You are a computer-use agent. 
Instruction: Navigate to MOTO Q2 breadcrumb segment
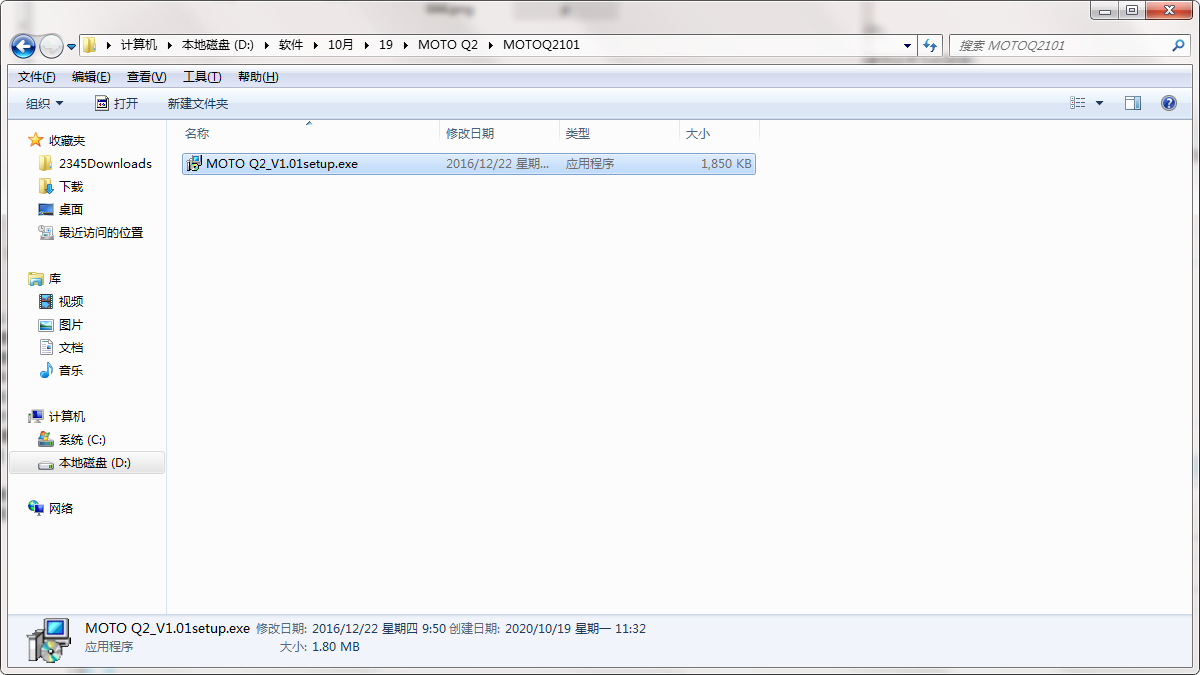(x=448, y=45)
